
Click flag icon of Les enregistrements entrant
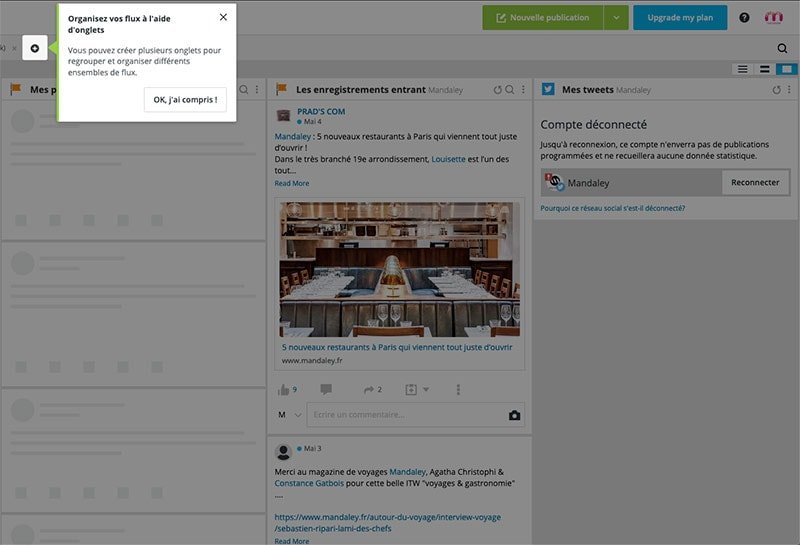(x=281, y=89)
